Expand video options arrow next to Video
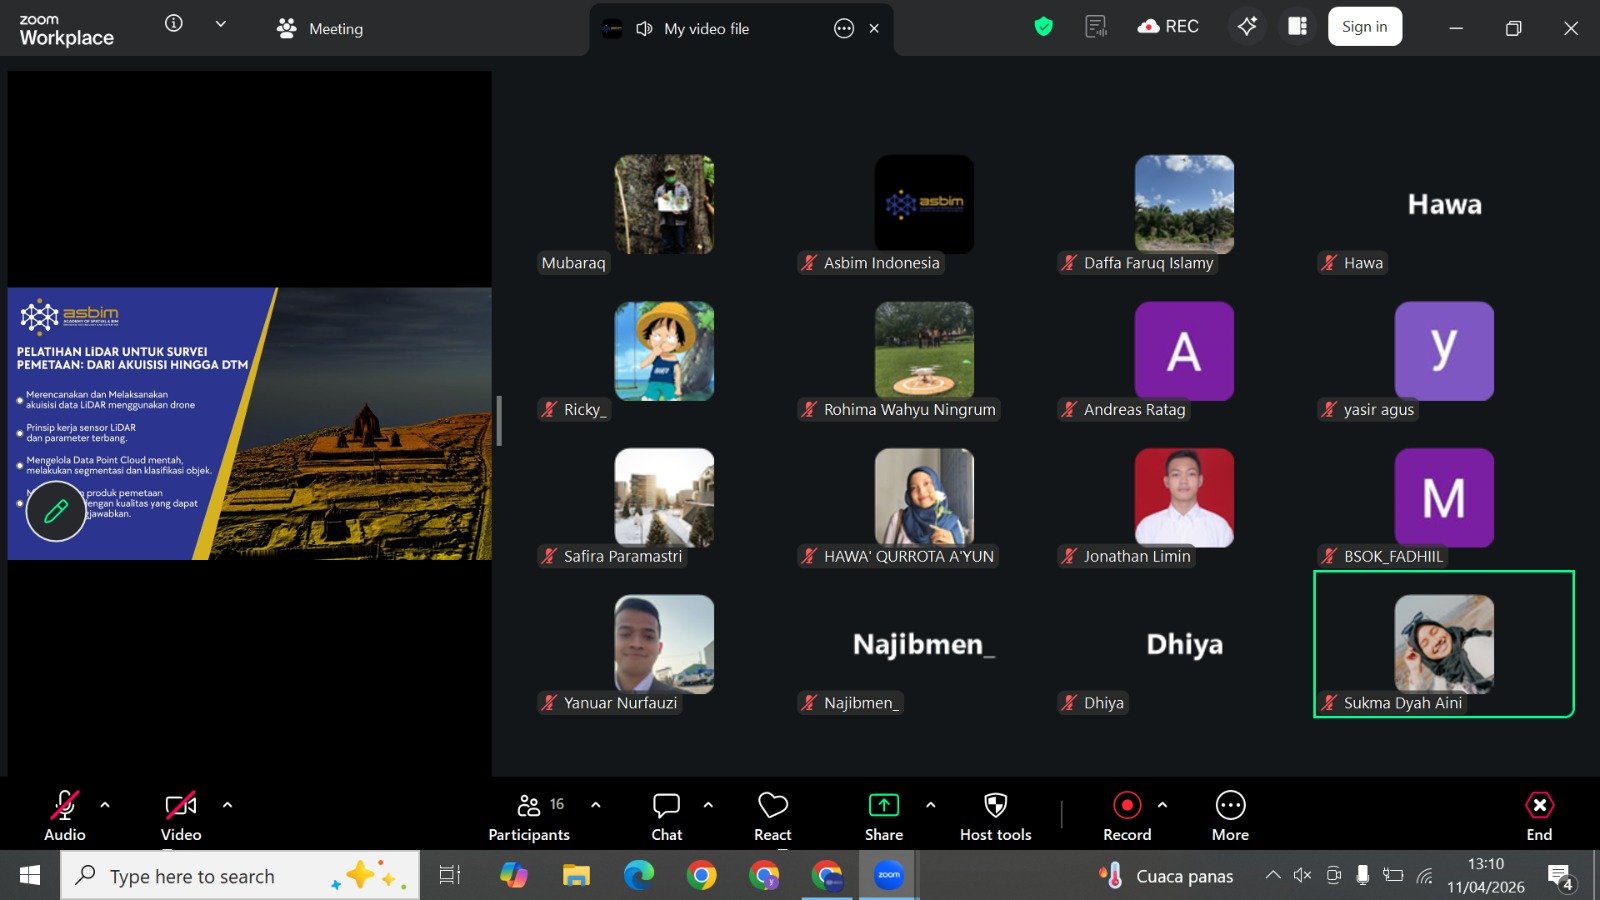The height and width of the screenshot is (900, 1600). (227, 805)
